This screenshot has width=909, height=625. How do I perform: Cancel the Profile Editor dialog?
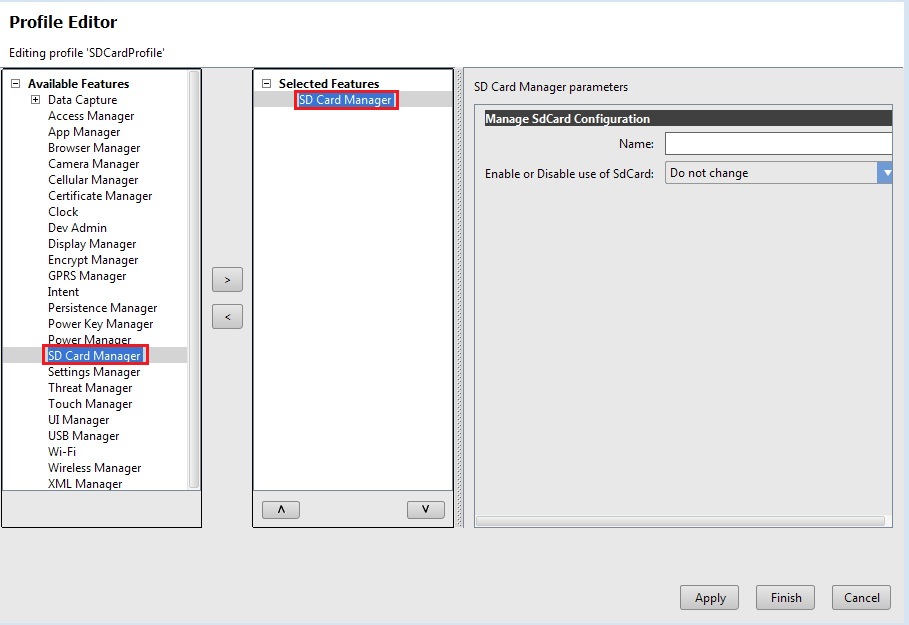pyautogui.click(x=861, y=597)
